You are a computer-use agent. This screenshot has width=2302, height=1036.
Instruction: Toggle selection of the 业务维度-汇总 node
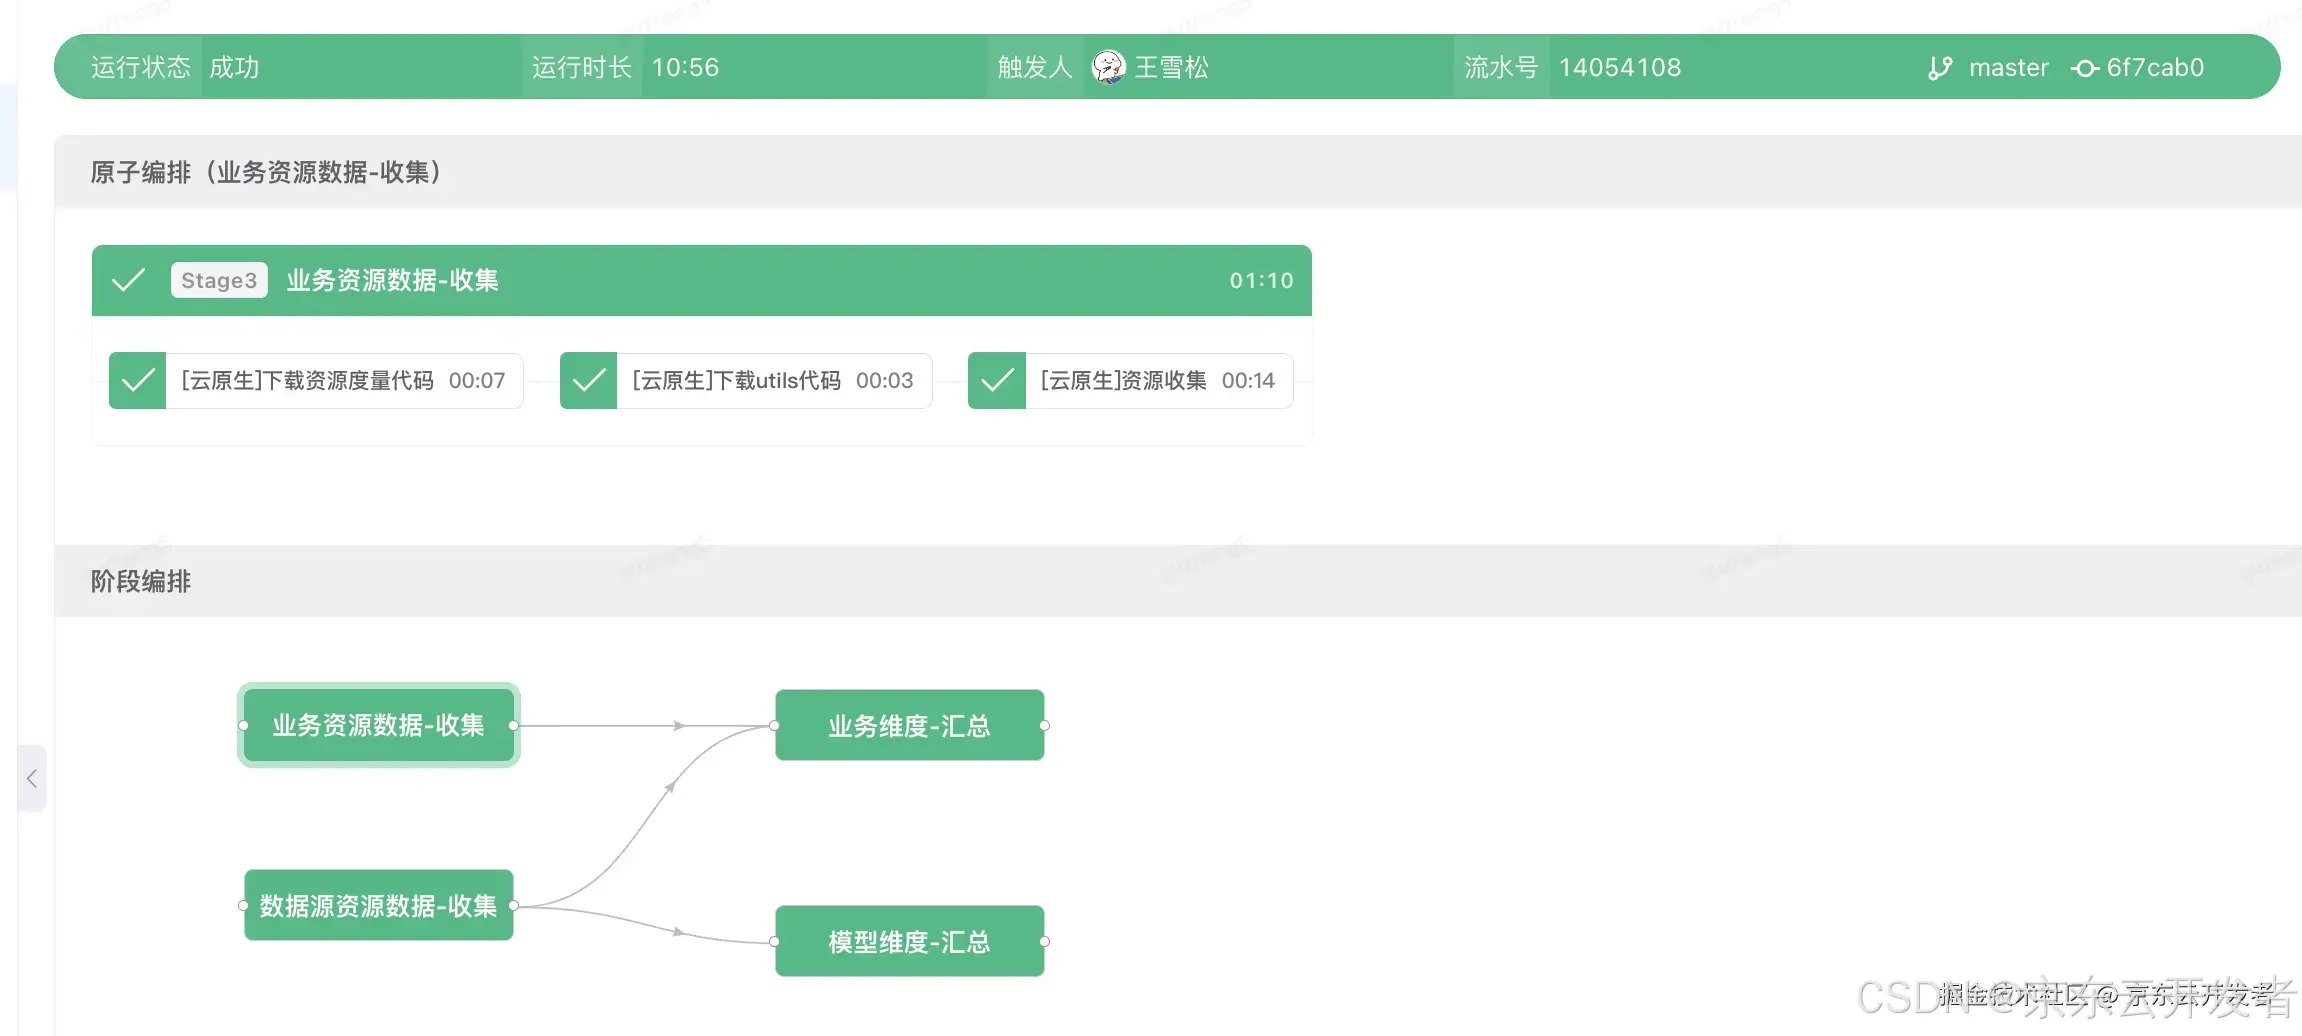(908, 725)
